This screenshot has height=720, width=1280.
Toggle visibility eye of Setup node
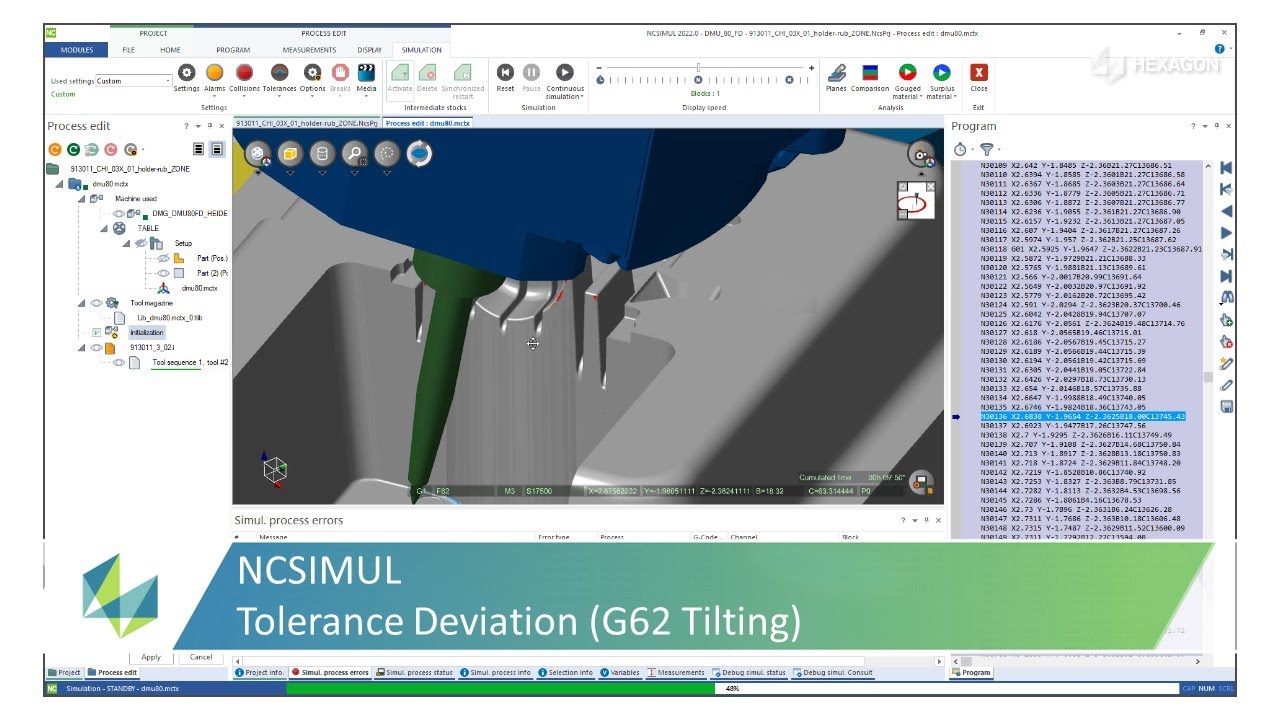[142, 243]
